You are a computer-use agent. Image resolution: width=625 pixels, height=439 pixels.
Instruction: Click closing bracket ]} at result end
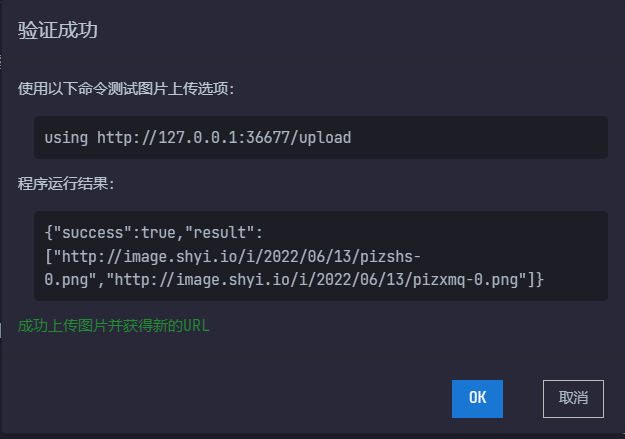click(535, 280)
